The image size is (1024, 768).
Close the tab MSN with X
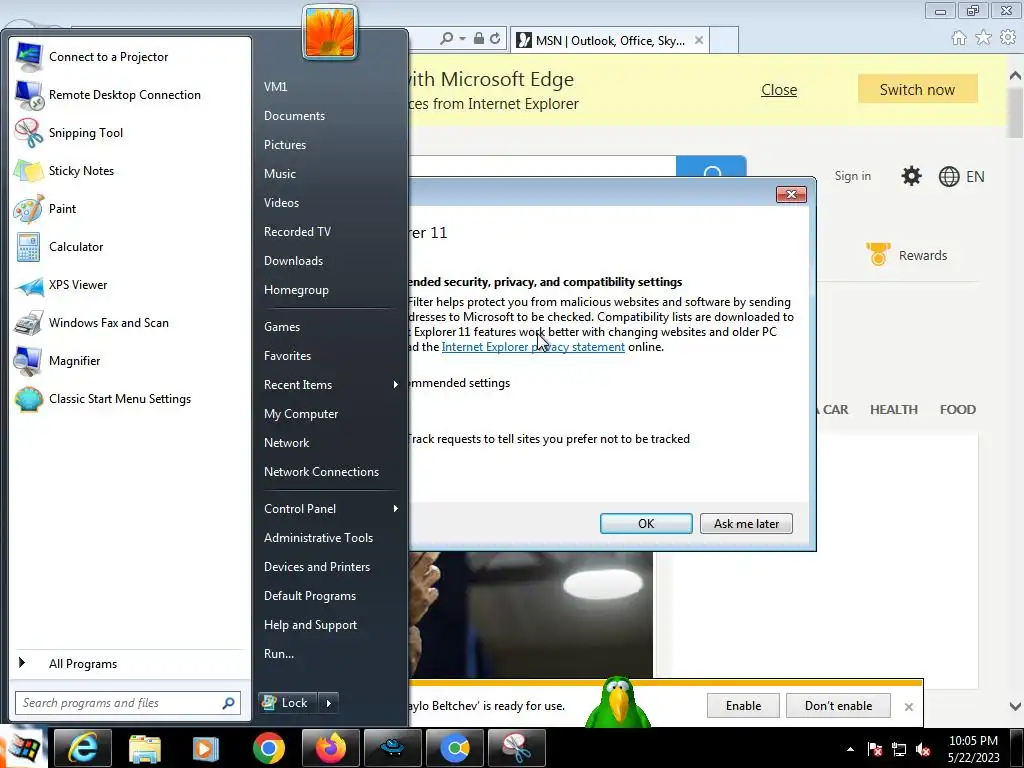[699, 40]
